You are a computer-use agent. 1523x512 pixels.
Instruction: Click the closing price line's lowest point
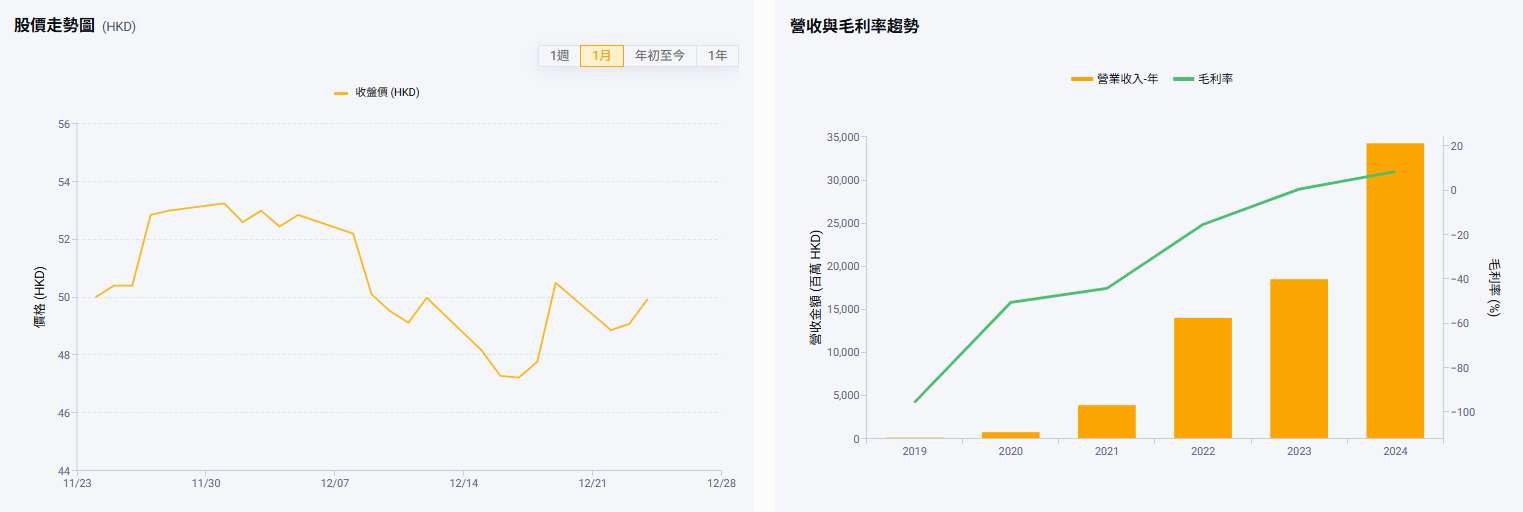coord(518,377)
